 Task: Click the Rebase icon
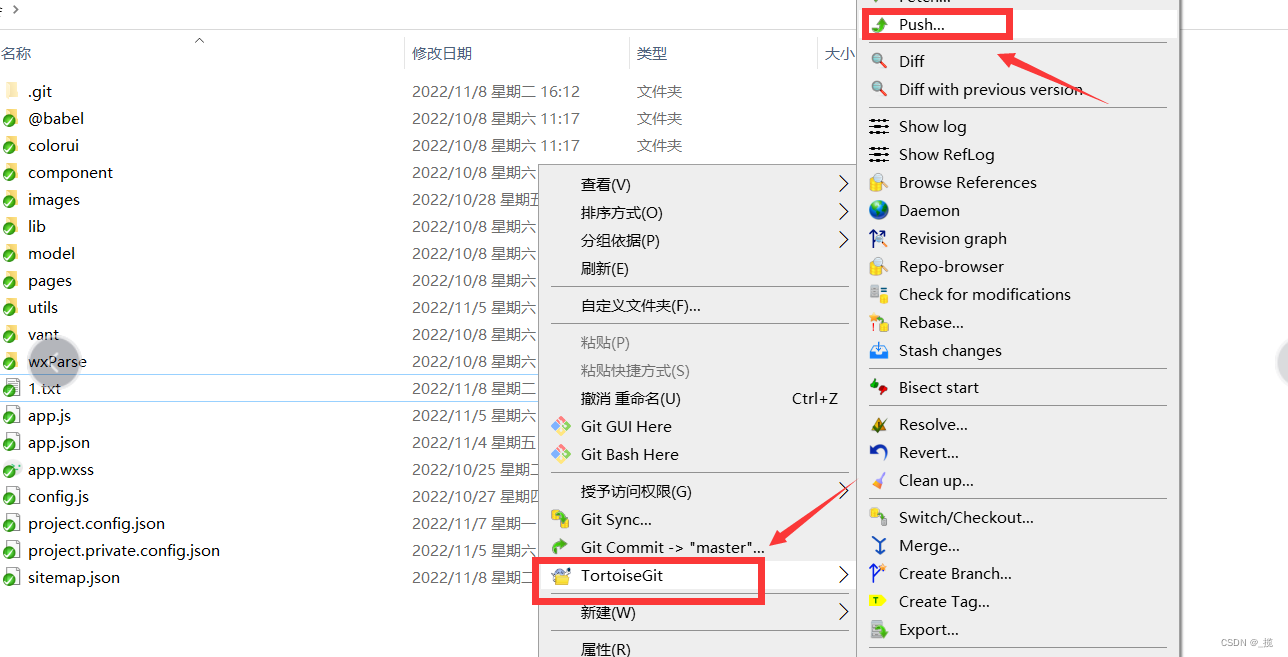pos(879,322)
